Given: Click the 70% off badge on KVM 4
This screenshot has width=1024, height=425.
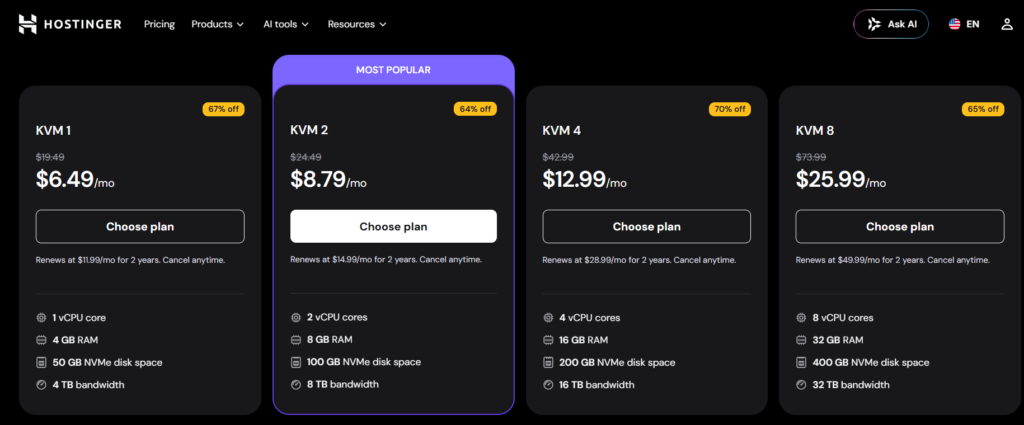Looking at the screenshot, I should pyautogui.click(x=729, y=109).
